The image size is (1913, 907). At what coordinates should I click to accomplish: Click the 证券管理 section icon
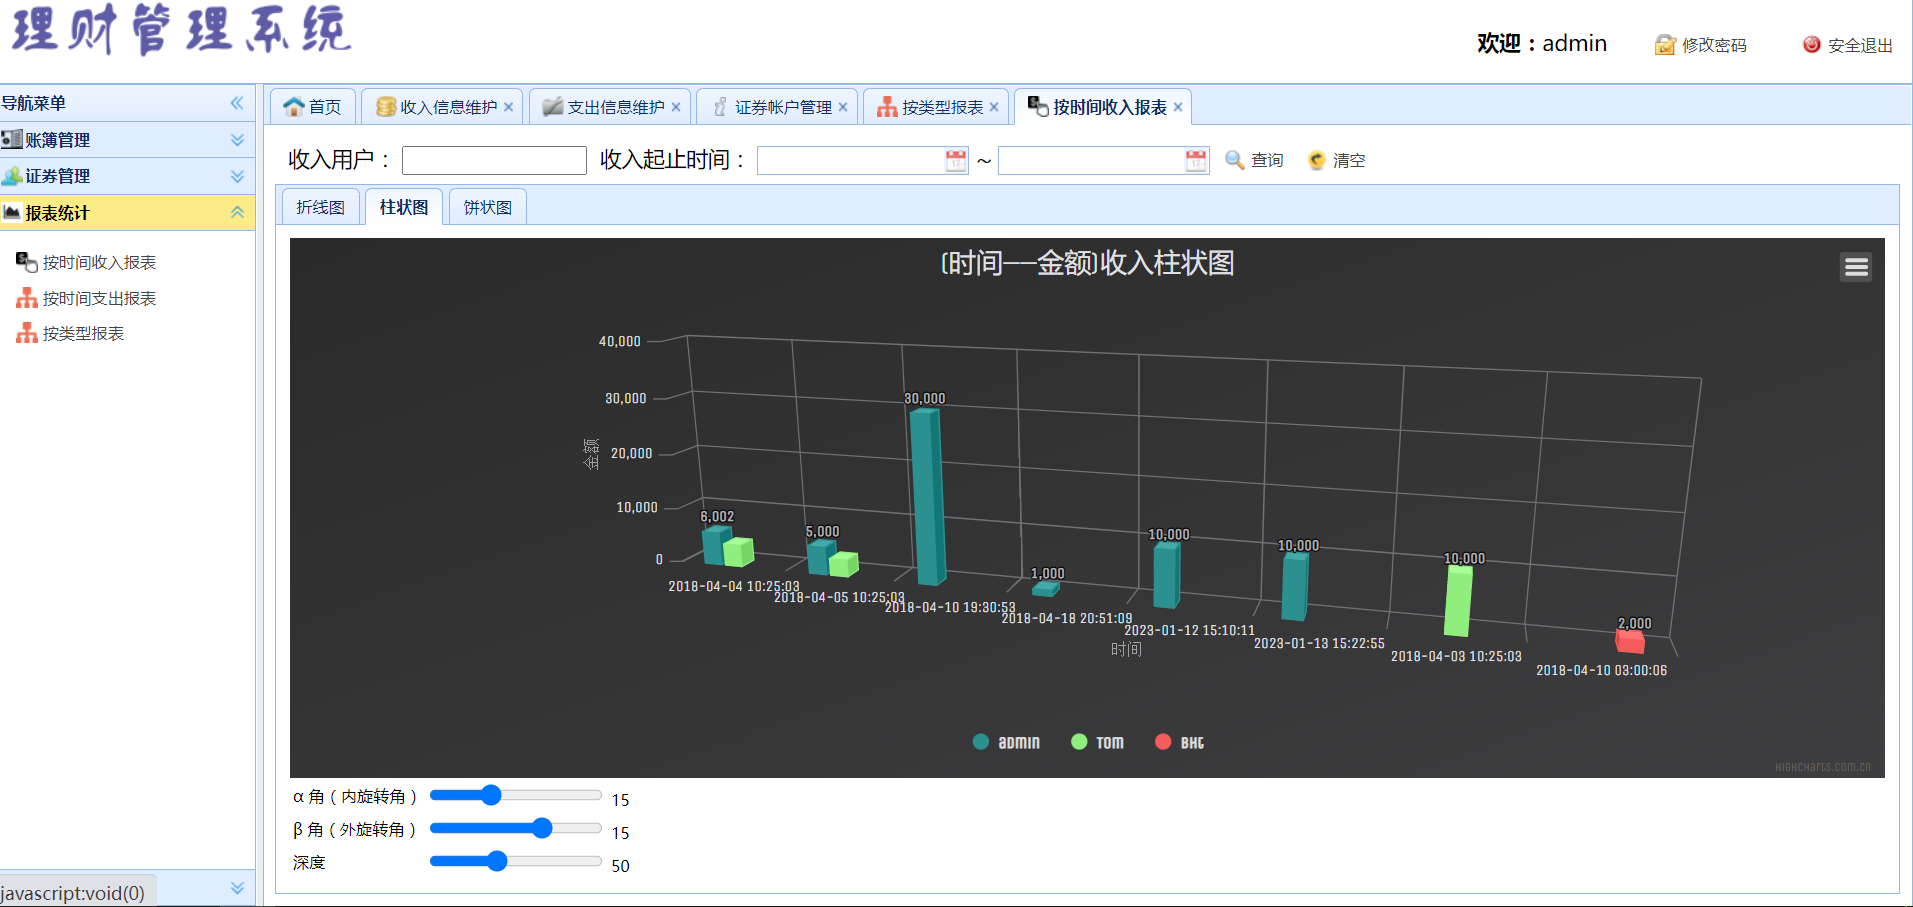tap(12, 176)
